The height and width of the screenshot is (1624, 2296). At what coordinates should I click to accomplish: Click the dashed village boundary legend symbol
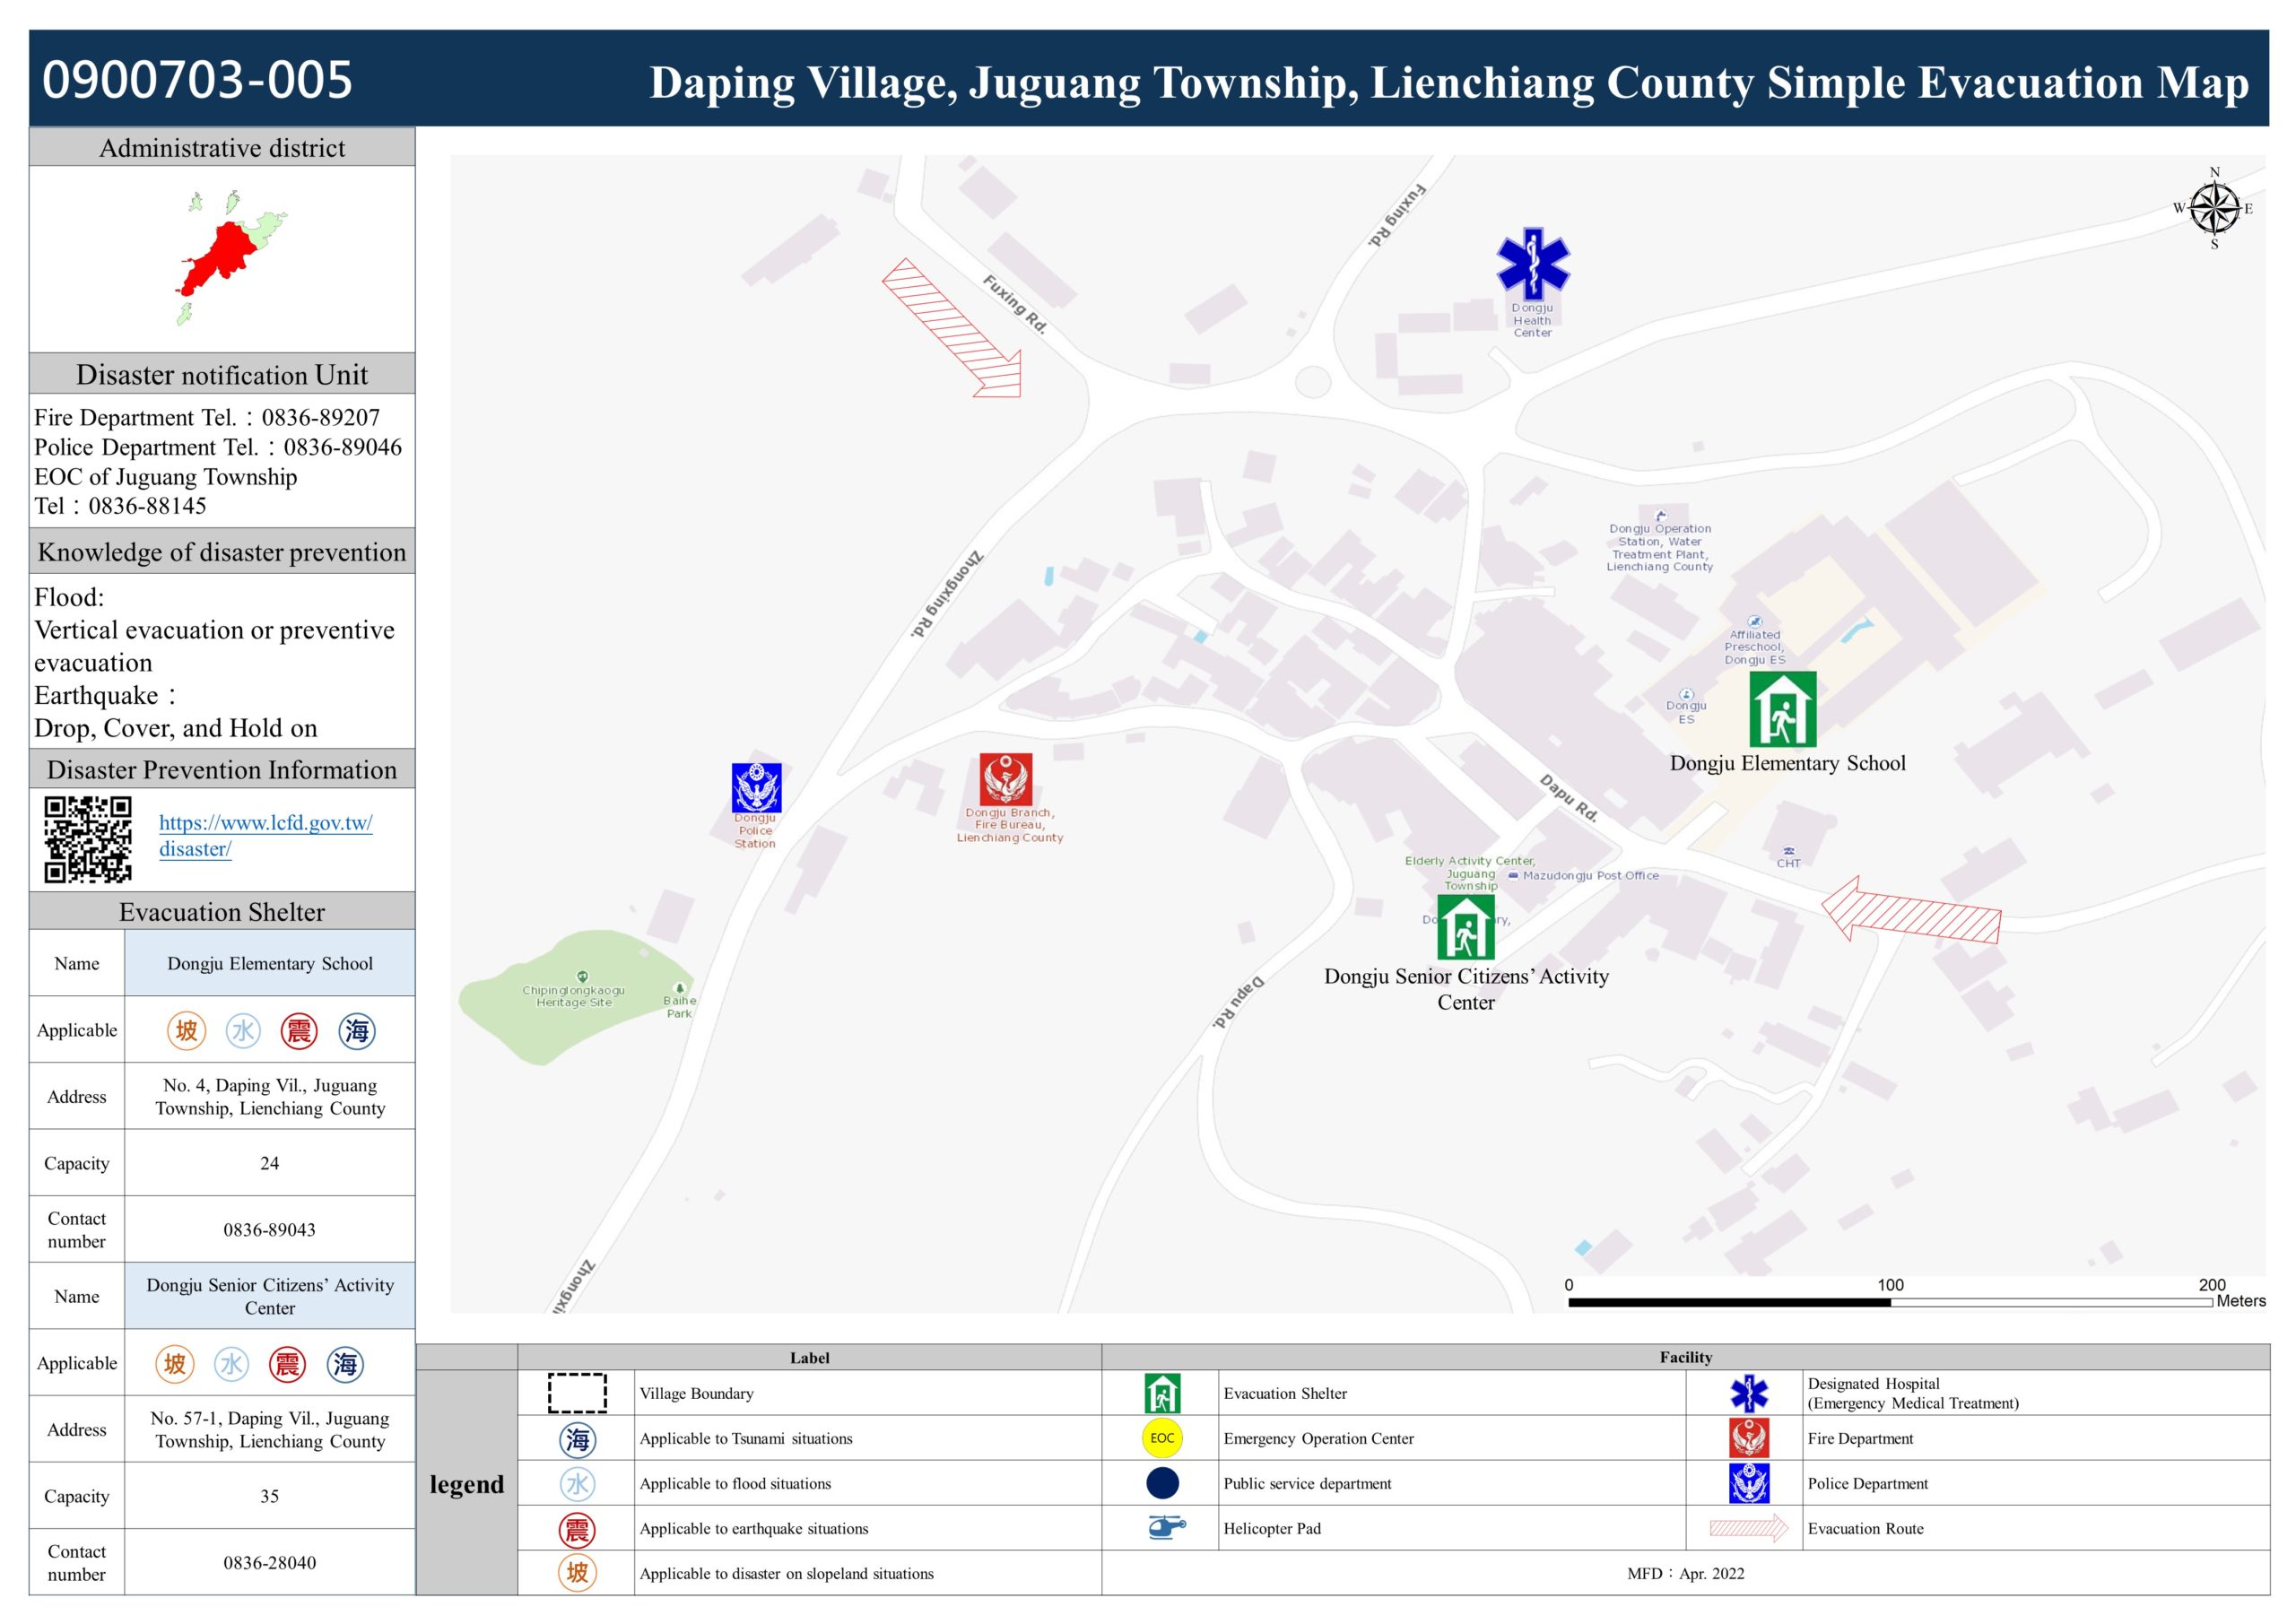577,1393
